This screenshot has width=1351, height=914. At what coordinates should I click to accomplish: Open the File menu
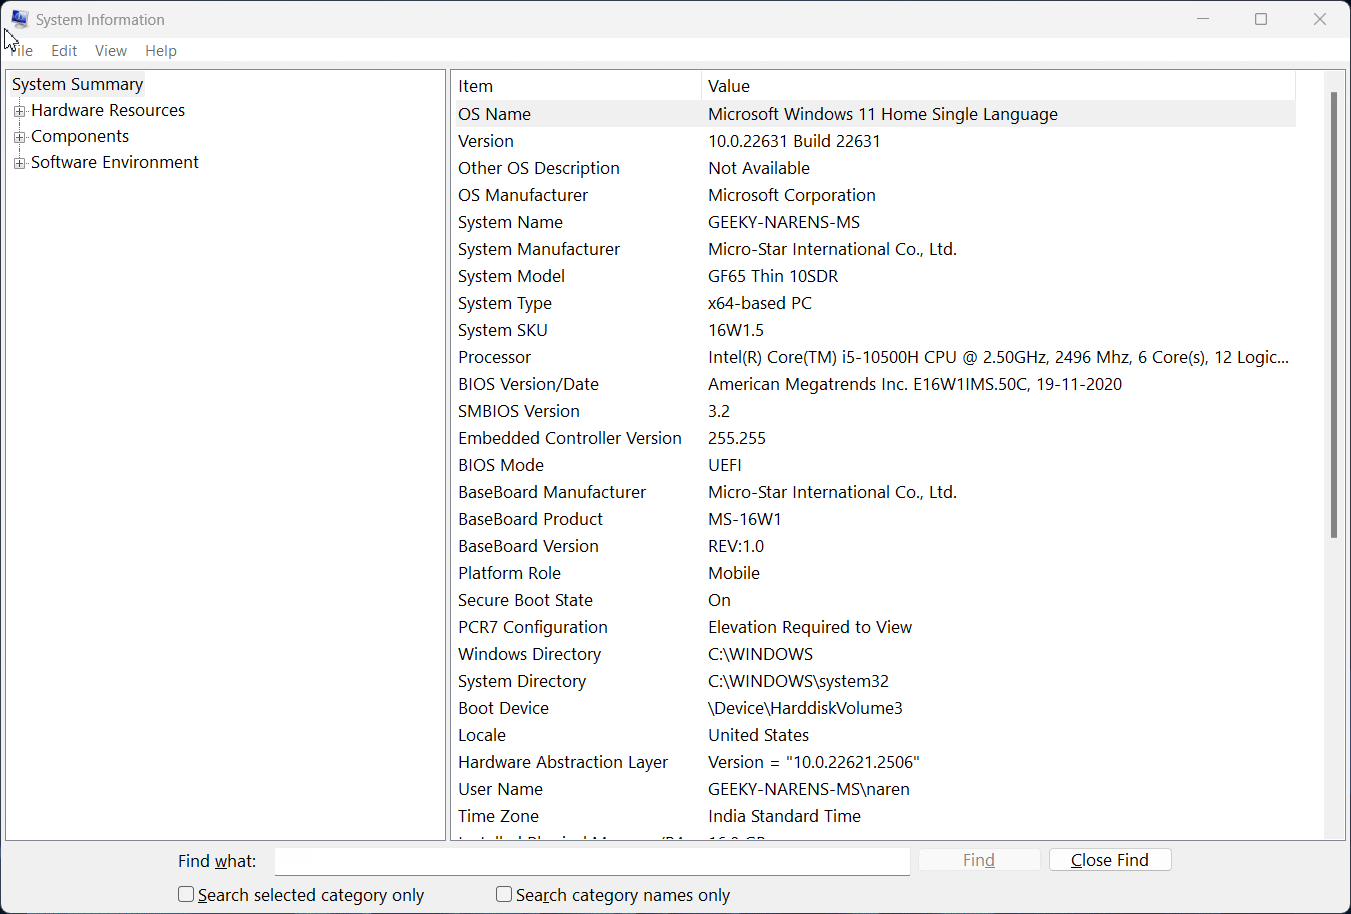click(x=20, y=51)
